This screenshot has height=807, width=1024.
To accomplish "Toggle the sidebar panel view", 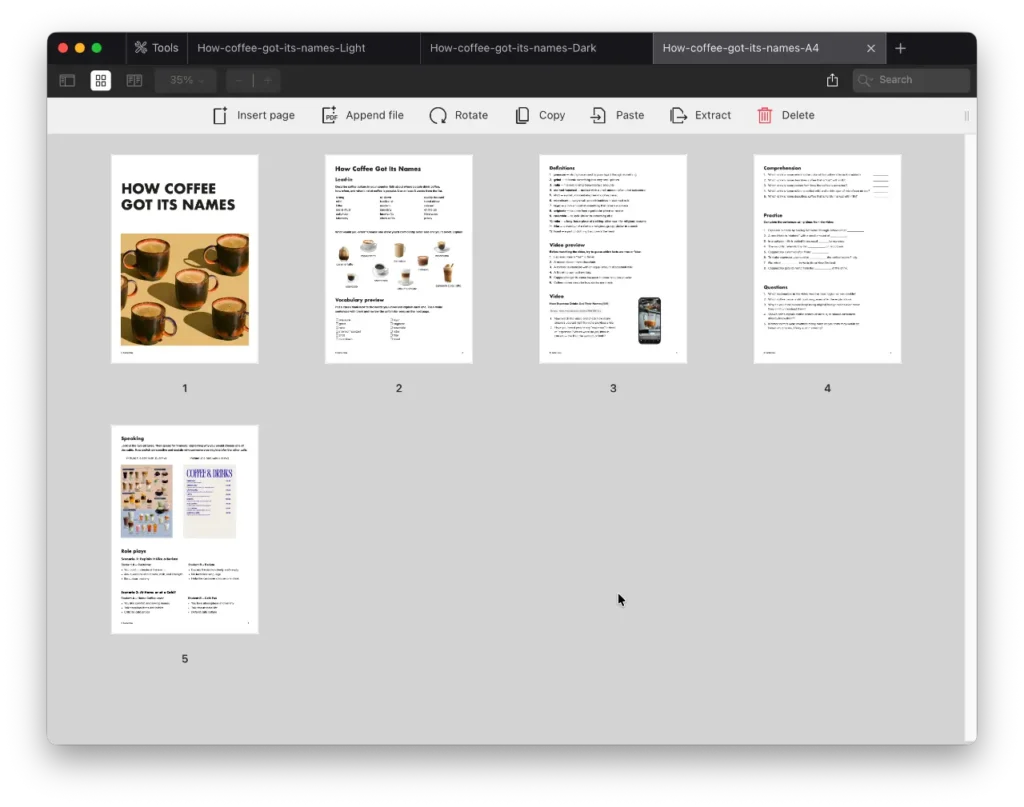I will (67, 80).
